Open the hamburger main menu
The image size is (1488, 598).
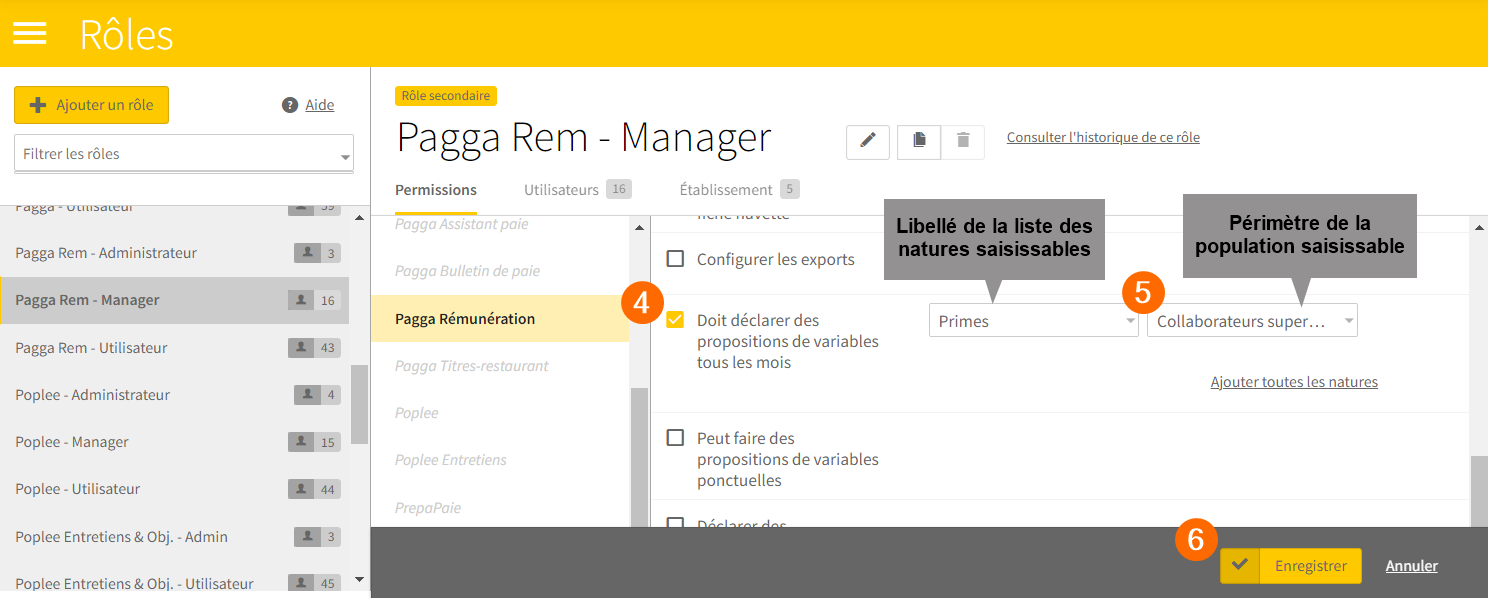[x=30, y=34]
